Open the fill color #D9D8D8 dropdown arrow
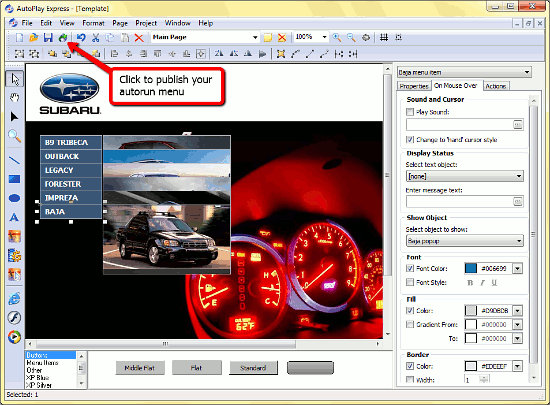Viewport: 550px width, 405px height. tap(518, 311)
